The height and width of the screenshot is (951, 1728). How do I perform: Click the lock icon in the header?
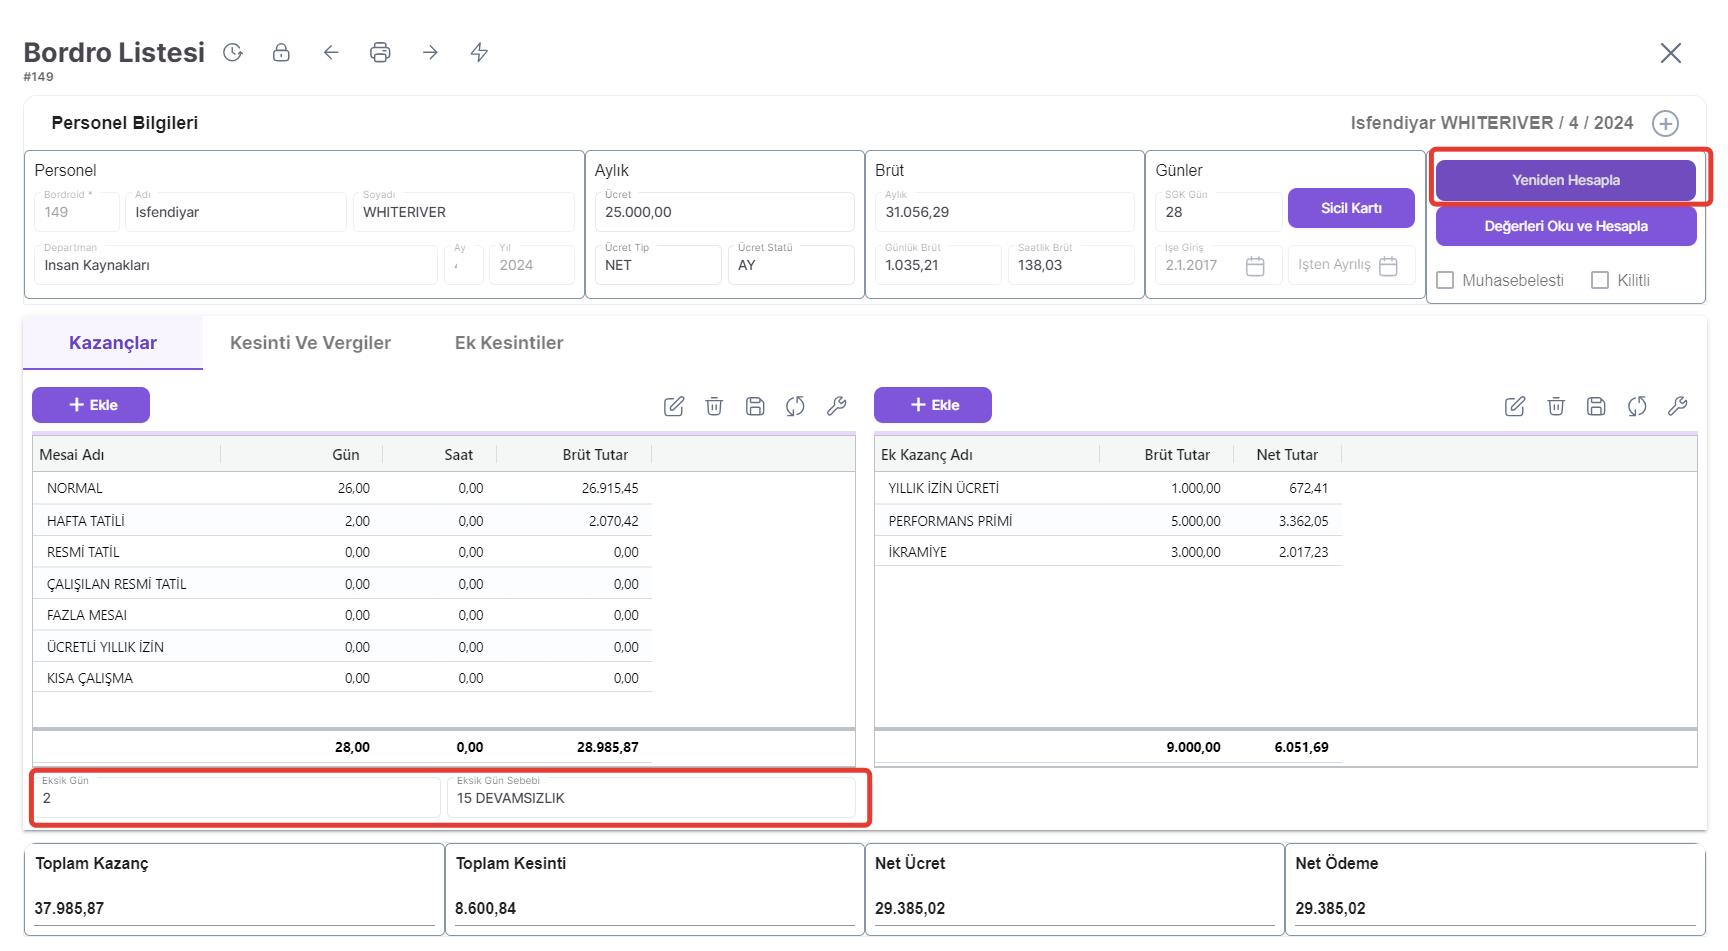point(281,53)
